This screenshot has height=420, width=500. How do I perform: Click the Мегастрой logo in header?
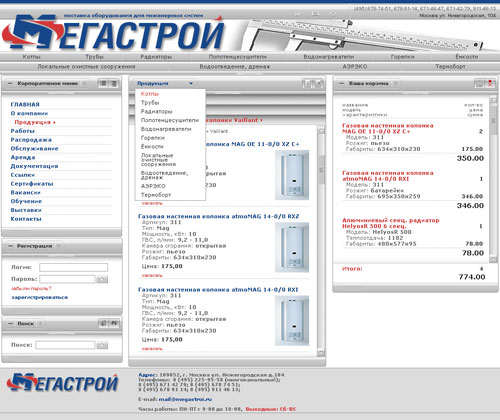[x=113, y=33]
